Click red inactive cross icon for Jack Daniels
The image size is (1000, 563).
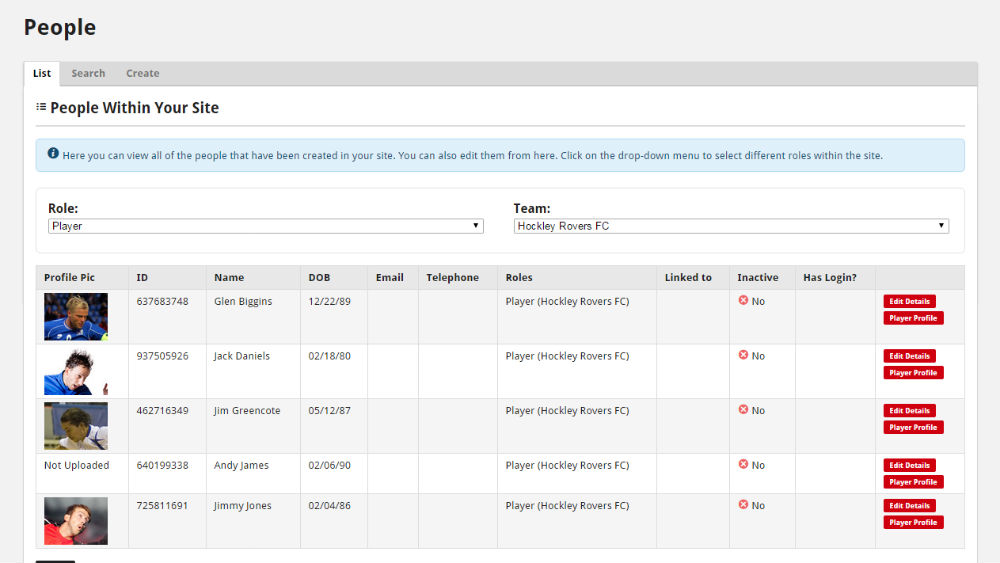tap(743, 355)
